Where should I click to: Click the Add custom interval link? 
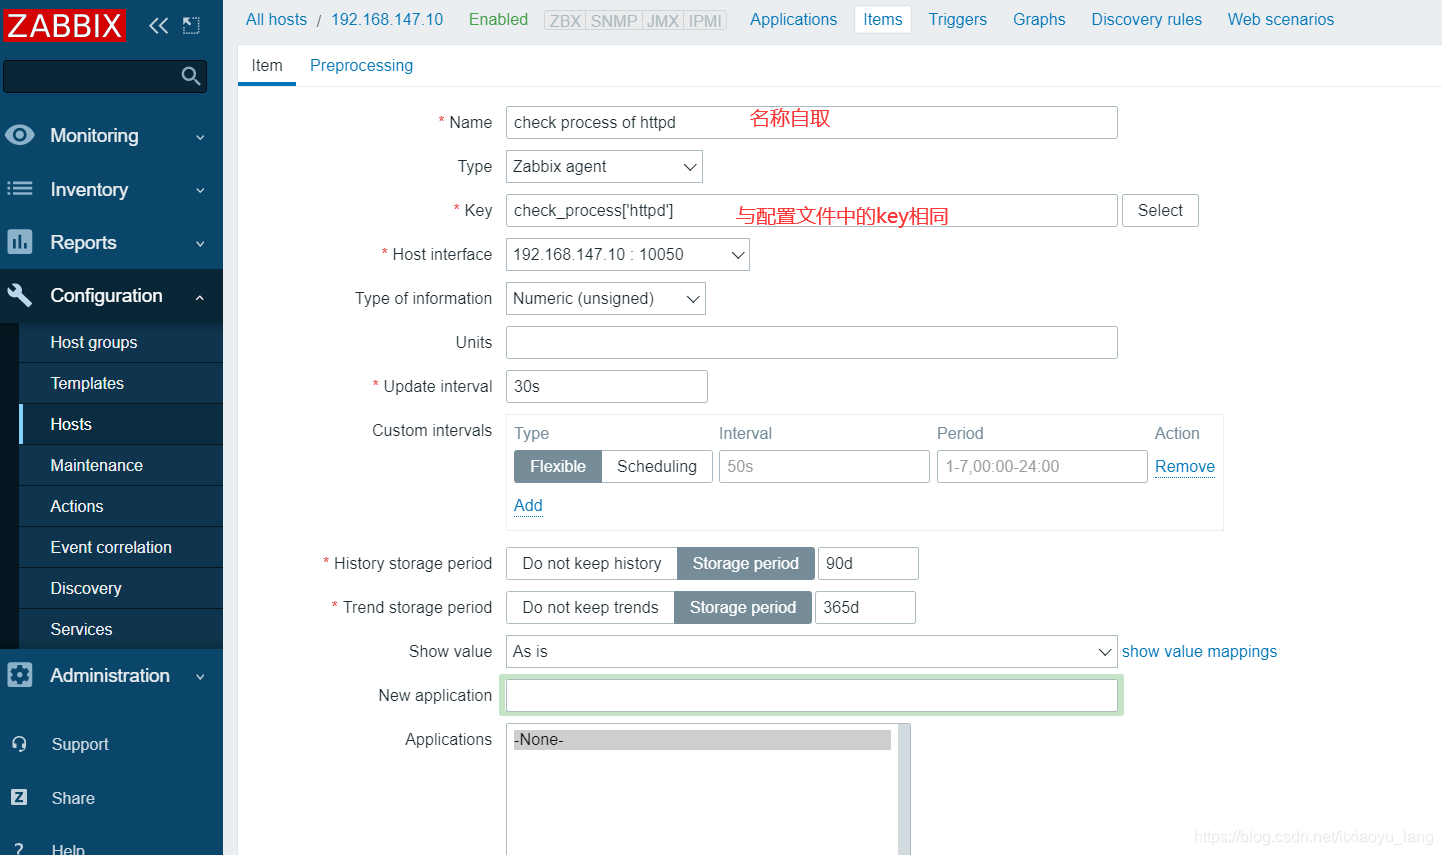pyautogui.click(x=528, y=505)
